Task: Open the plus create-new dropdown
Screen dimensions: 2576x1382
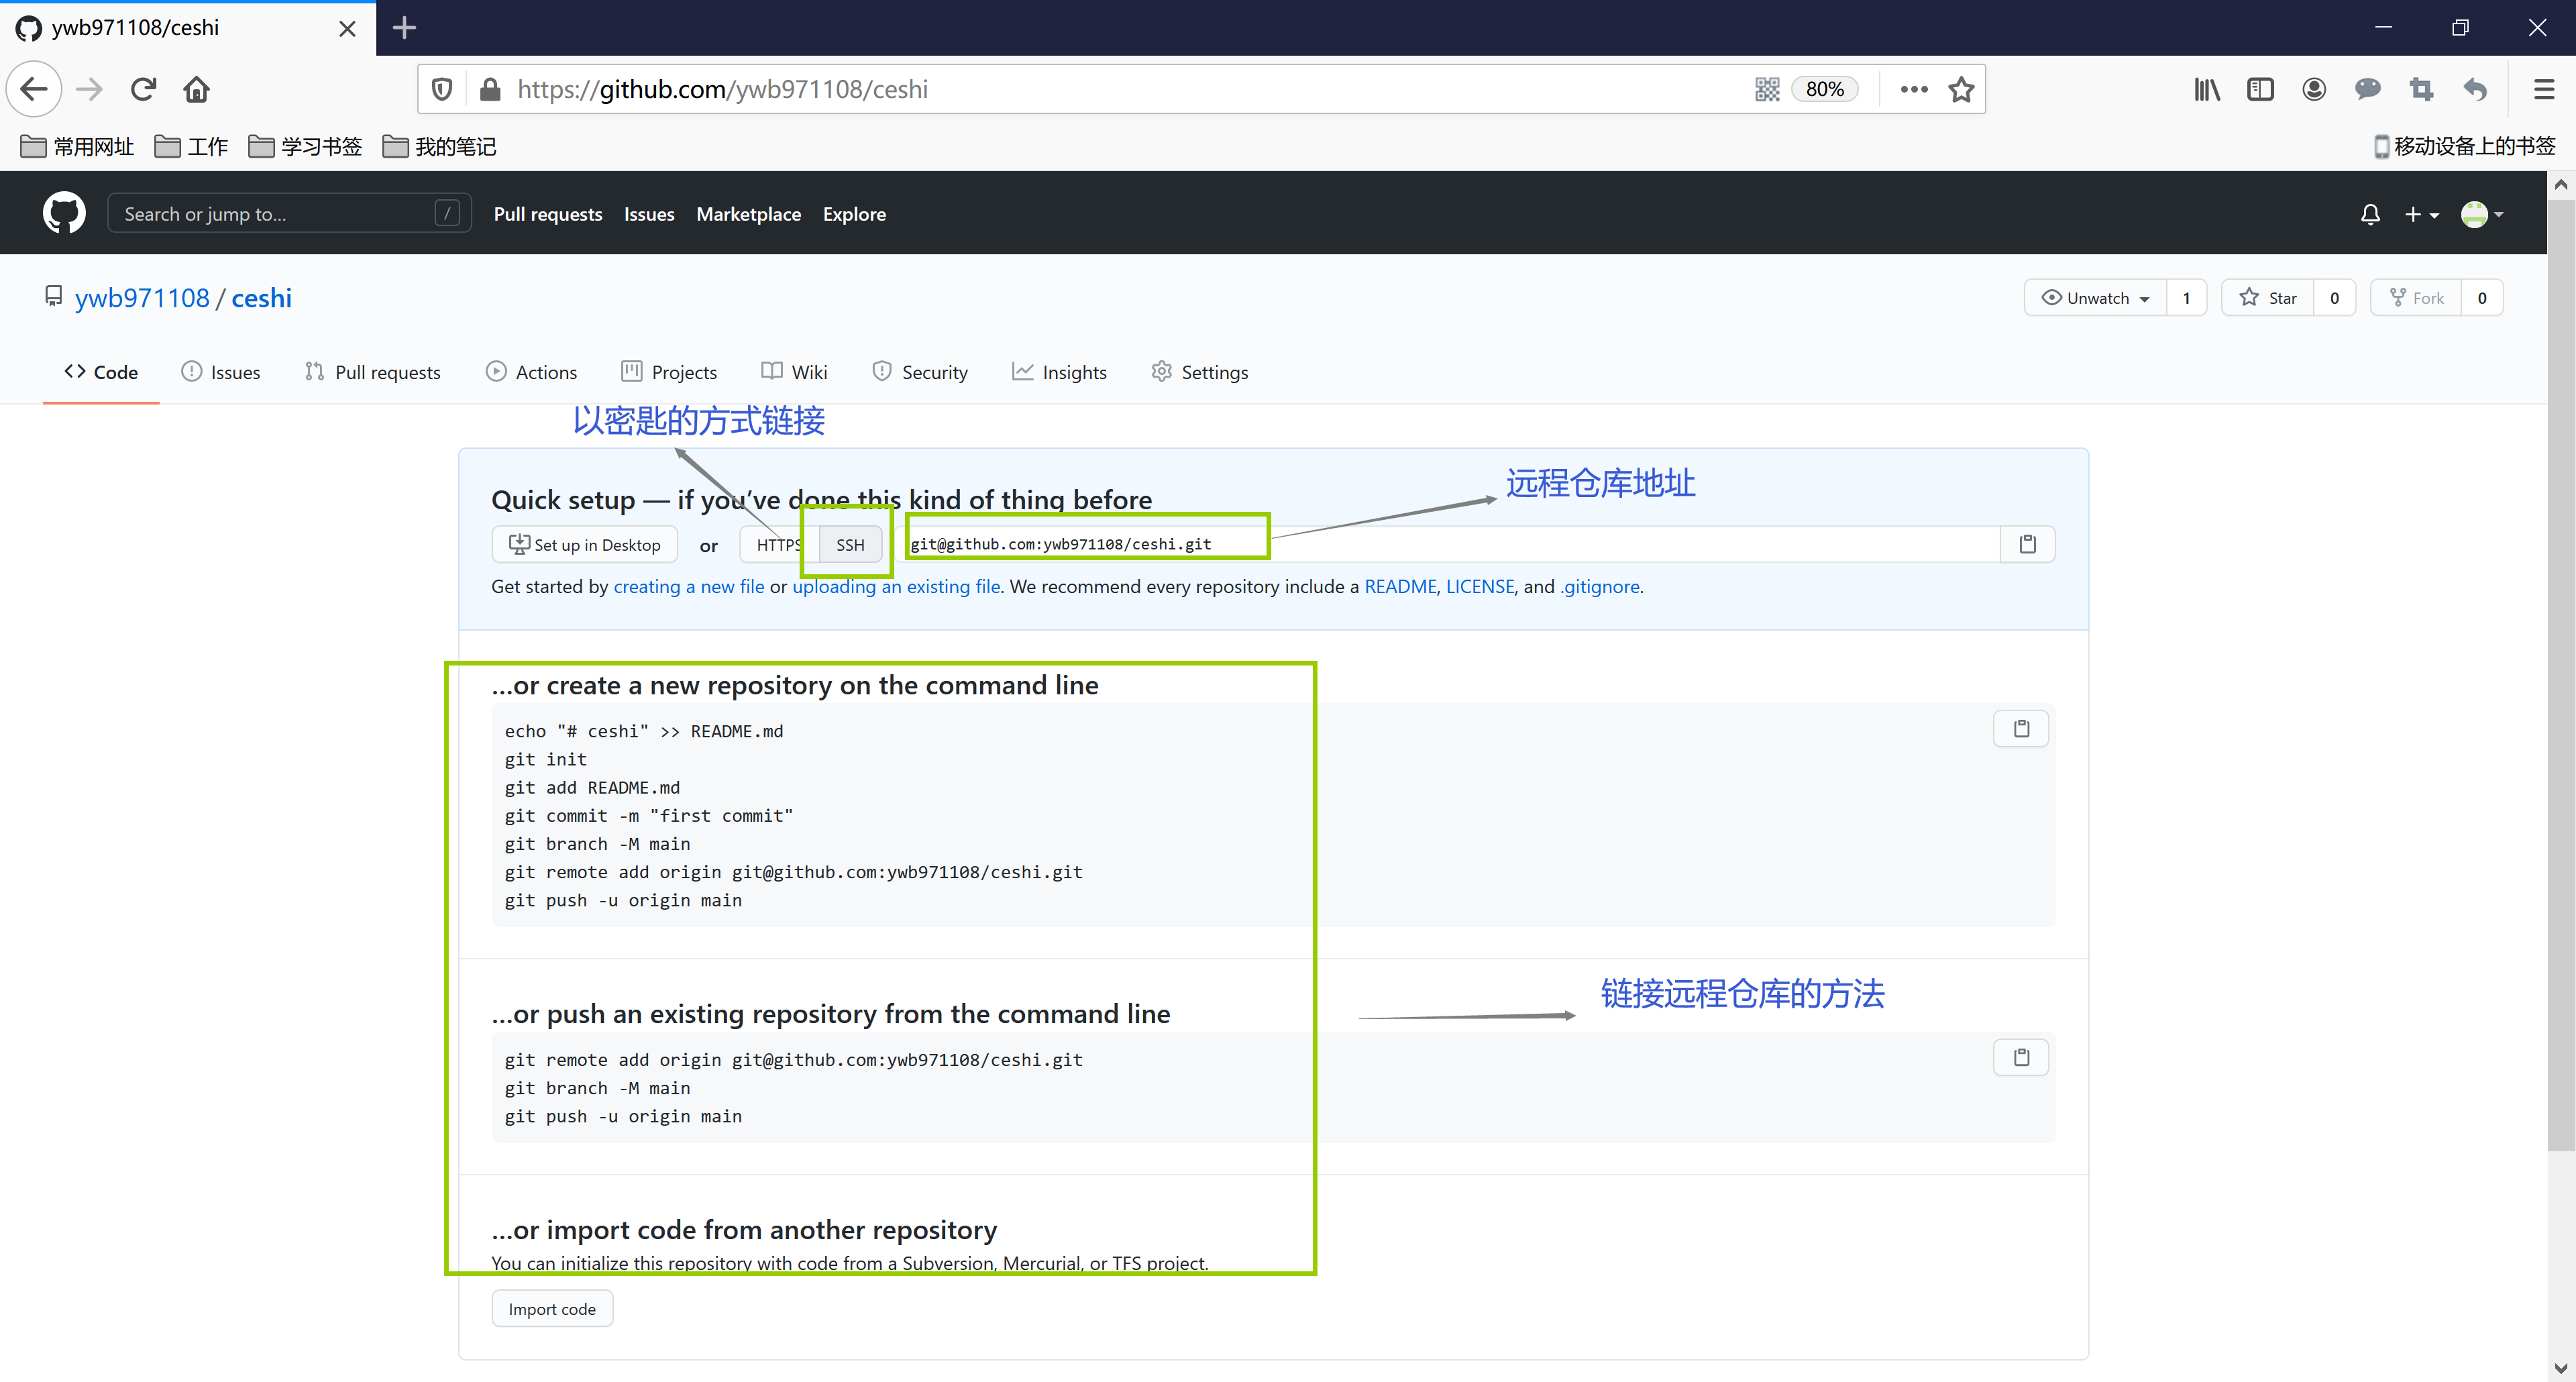Action: [2421, 214]
